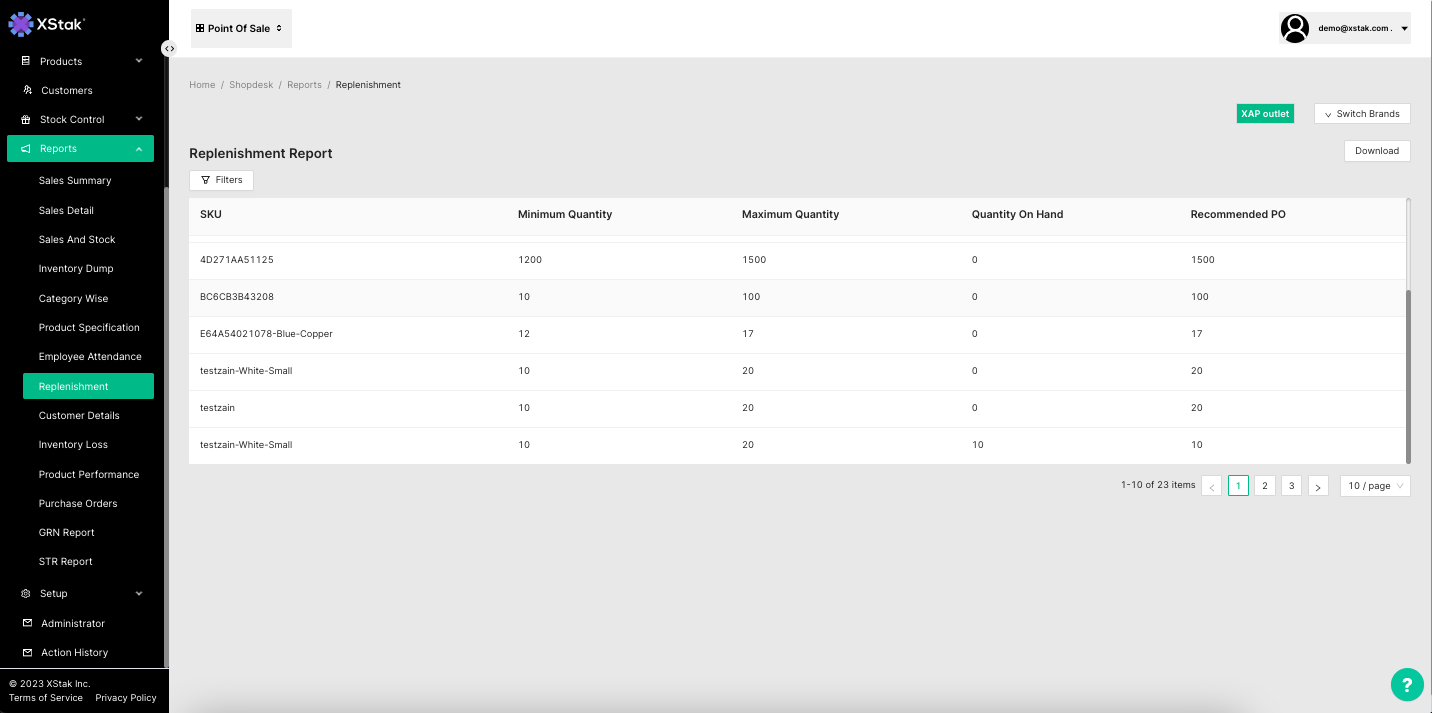Click the Customers icon in the sidebar
This screenshot has width=1432, height=713.
[27, 90]
